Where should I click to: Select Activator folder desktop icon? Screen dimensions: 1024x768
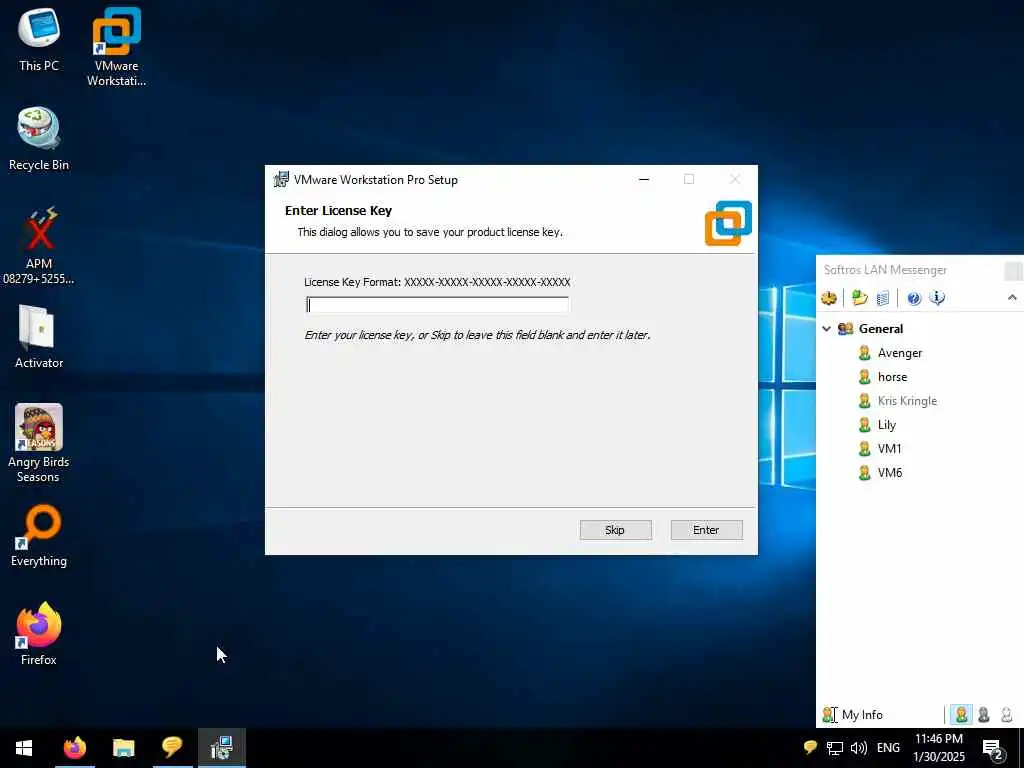[x=39, y=337]
